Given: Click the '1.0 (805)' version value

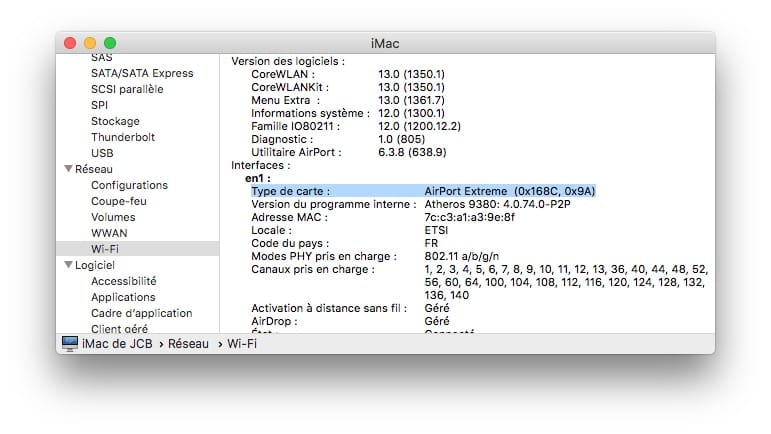Looking at the screenshot, I should tap(401, 139).
